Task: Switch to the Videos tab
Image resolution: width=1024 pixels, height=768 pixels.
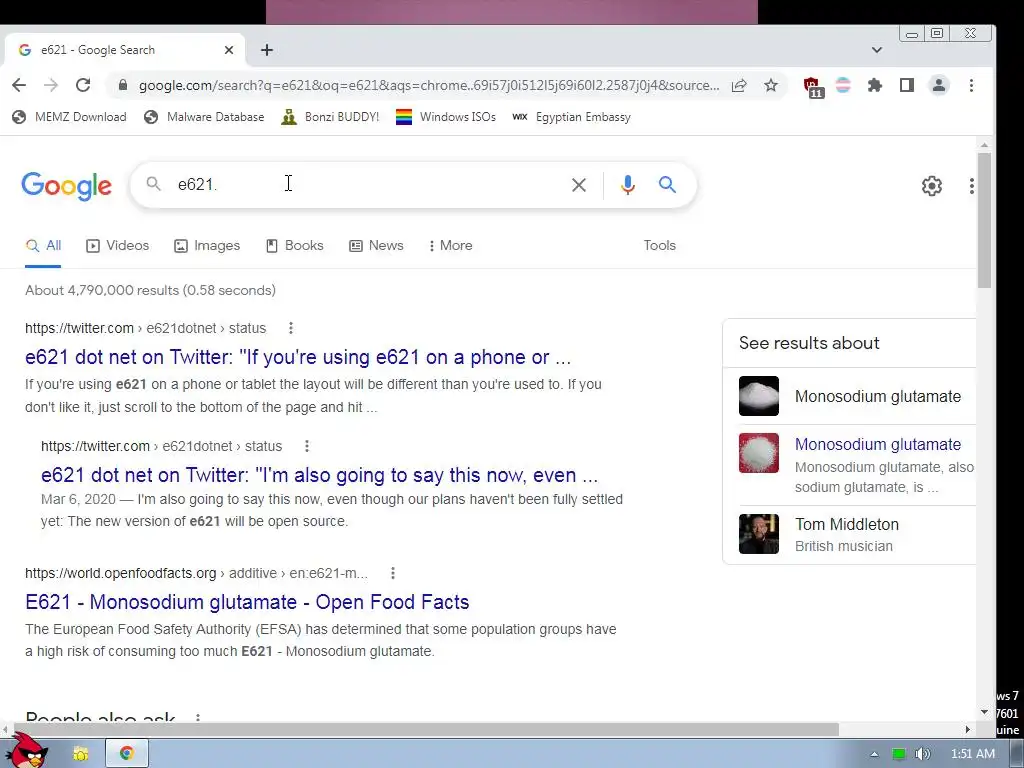Action: pyautogui.click(x=118, y=246)
